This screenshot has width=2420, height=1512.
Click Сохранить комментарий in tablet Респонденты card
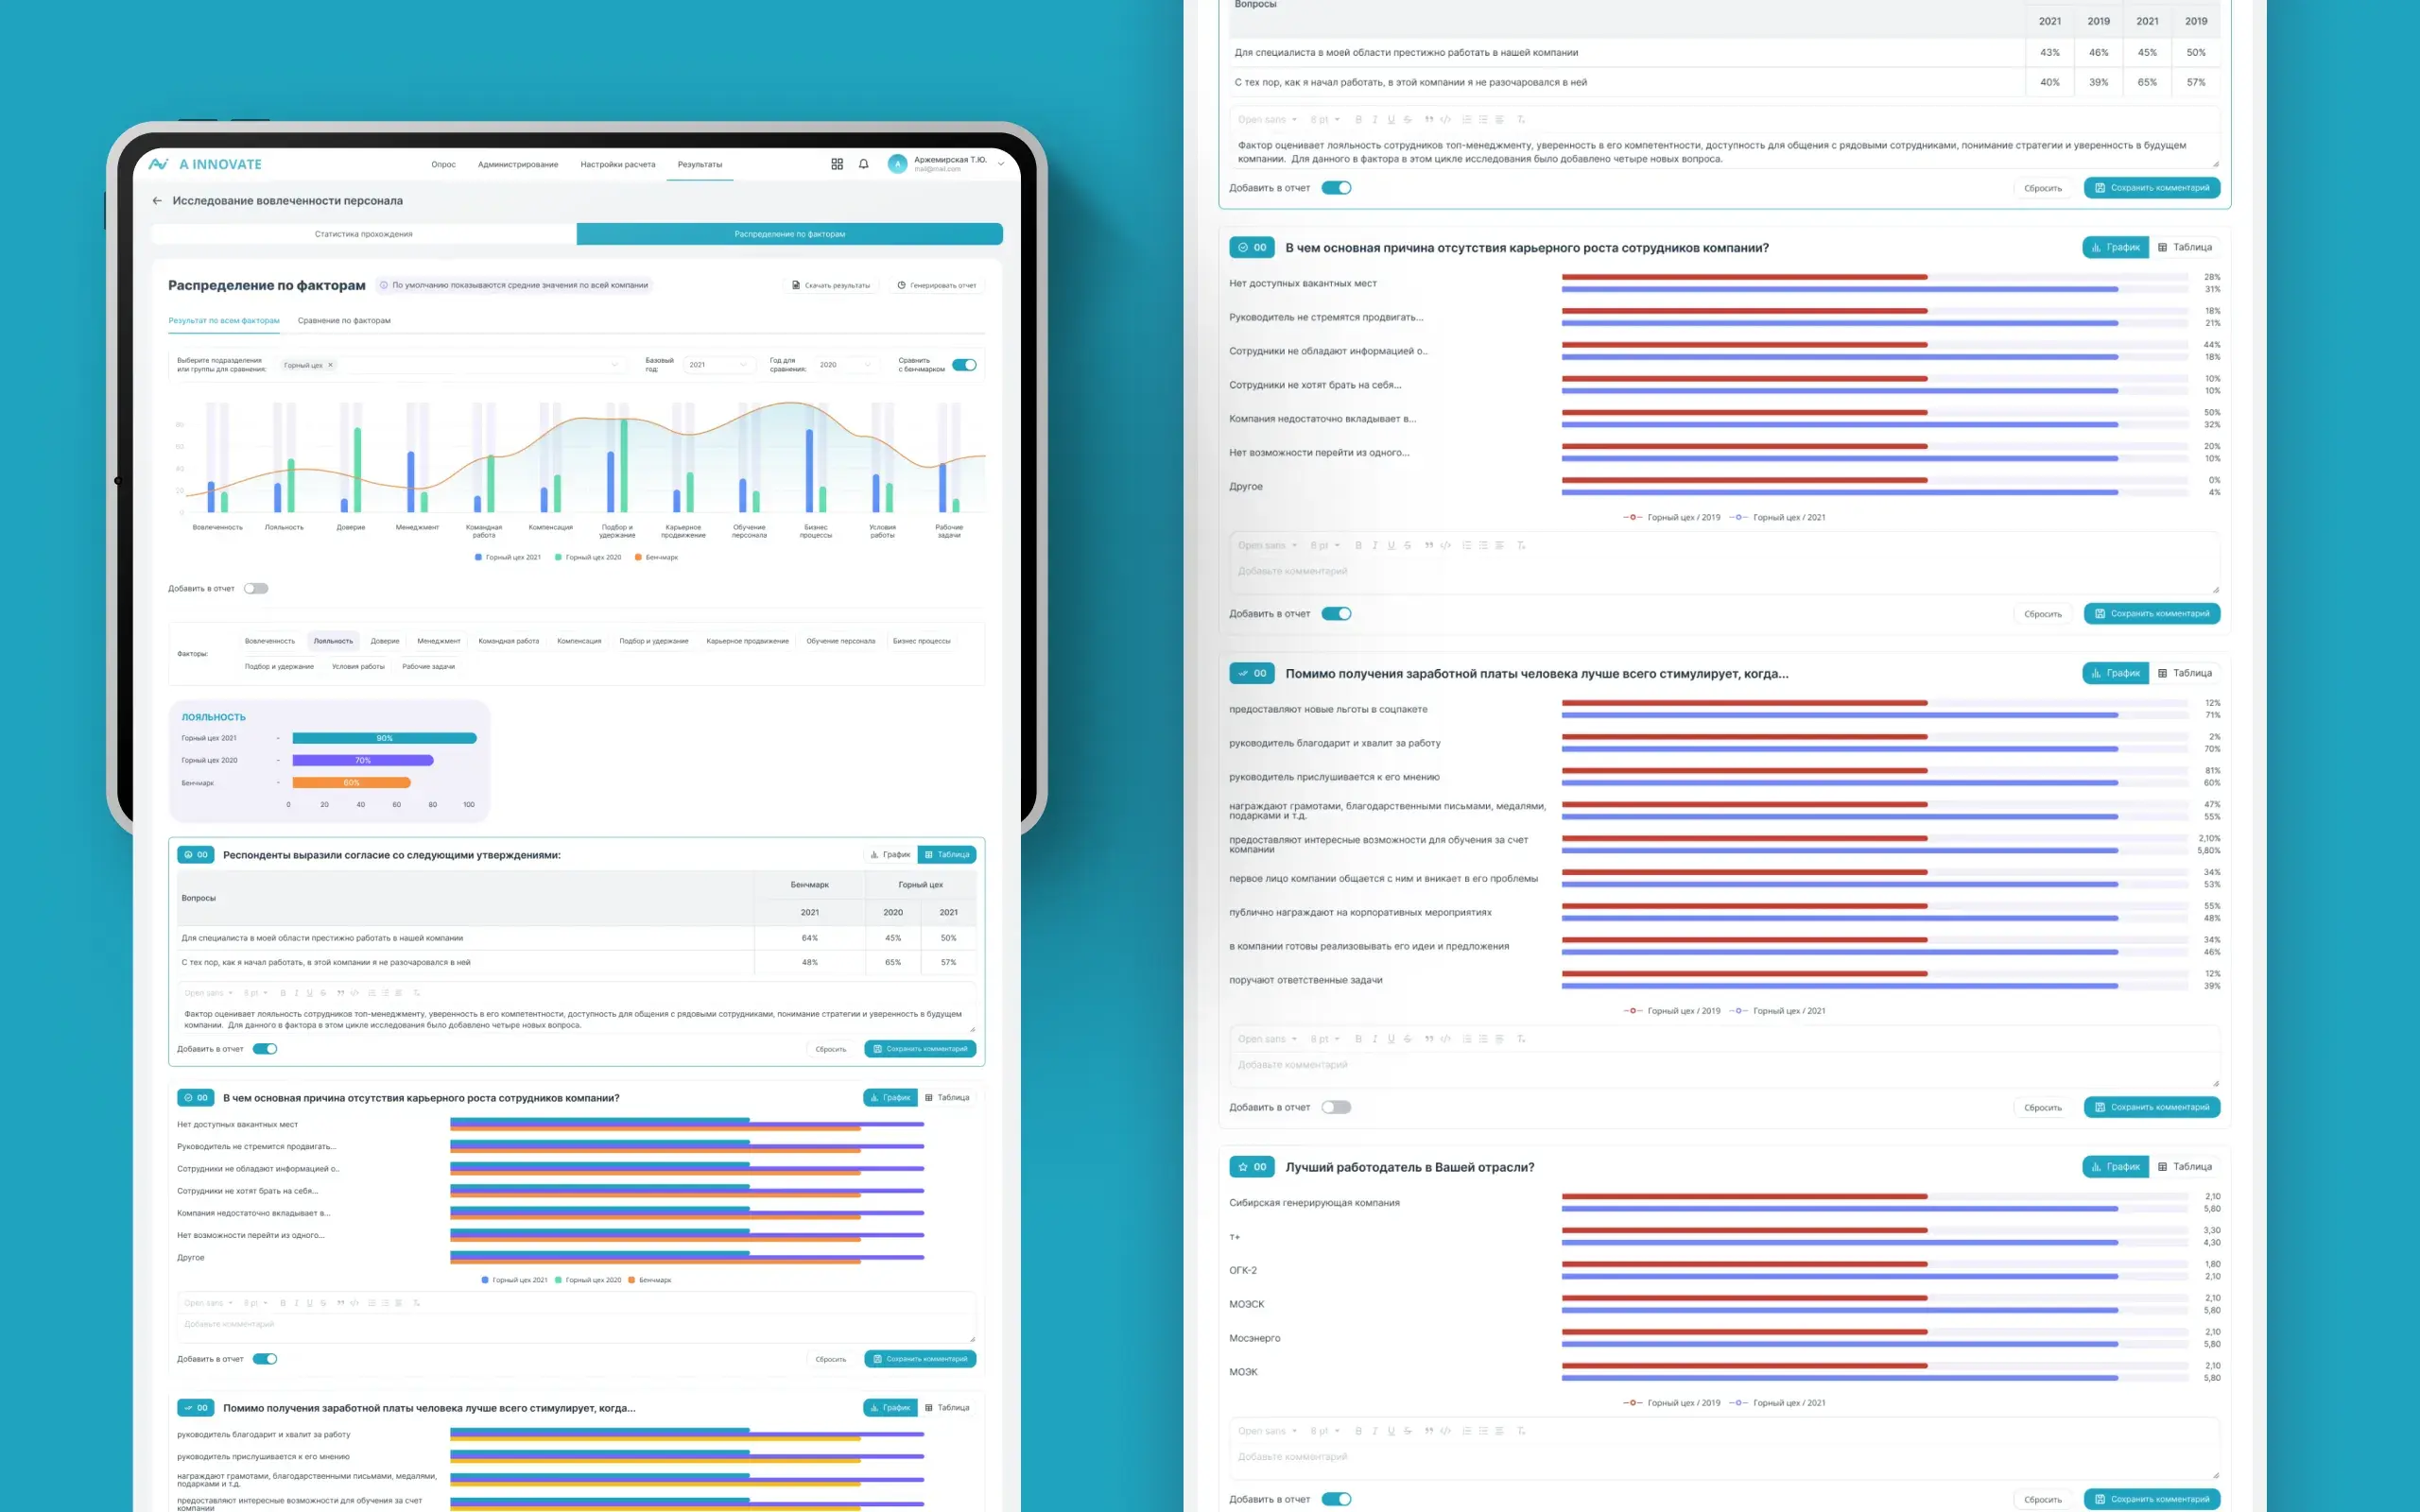click(920, 1049)
